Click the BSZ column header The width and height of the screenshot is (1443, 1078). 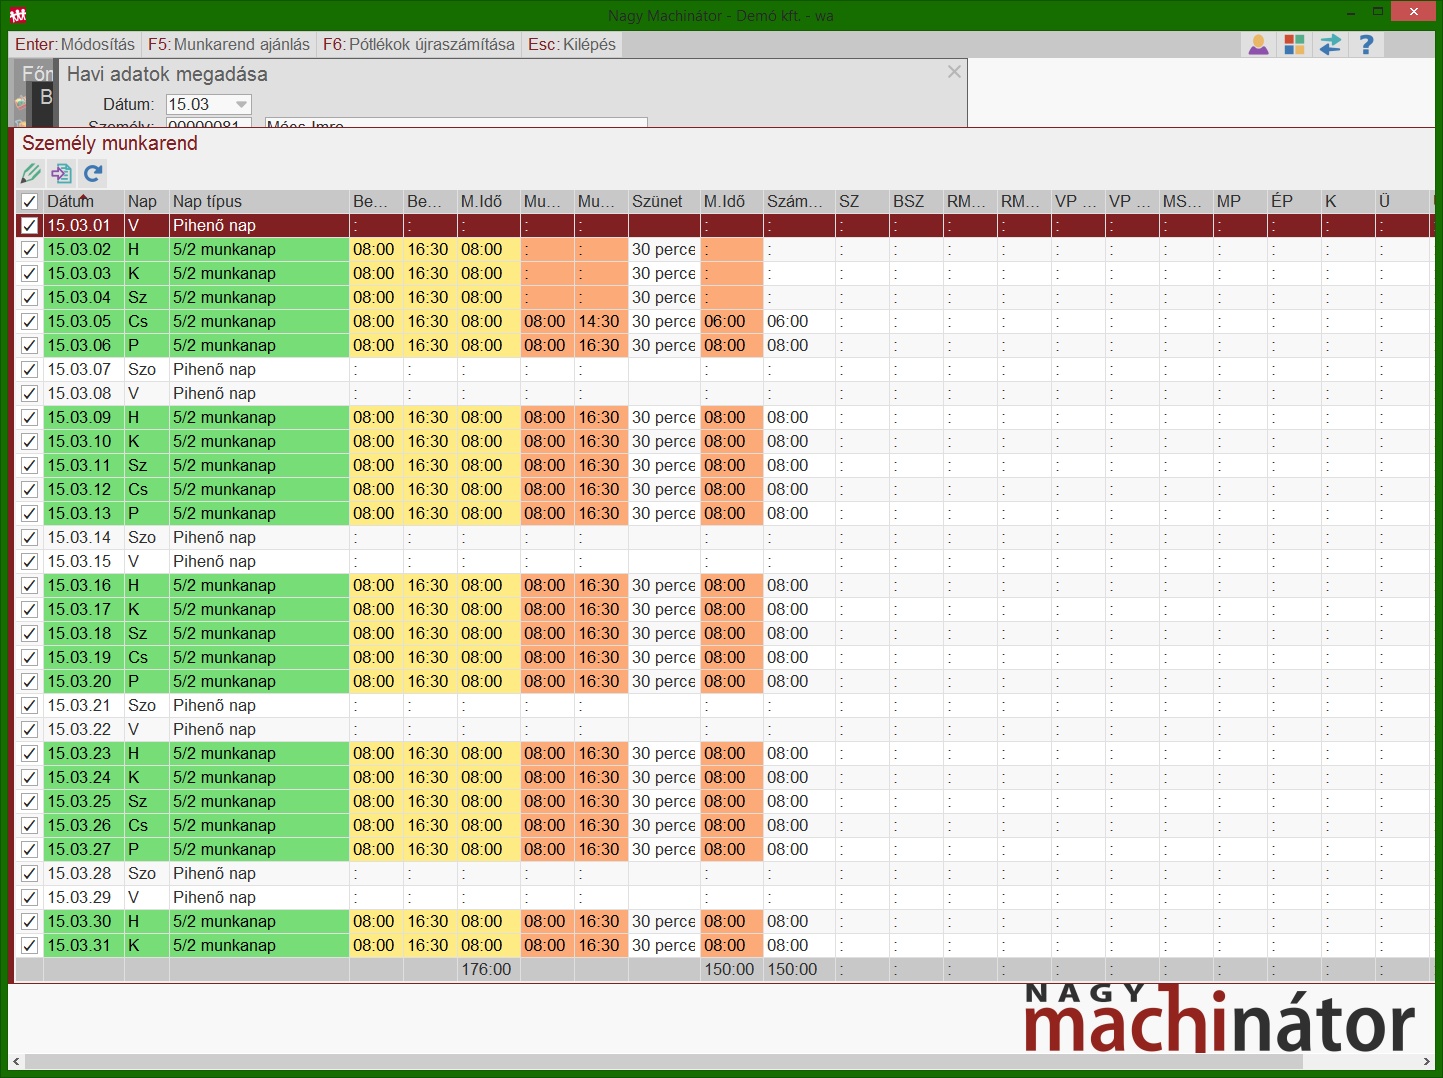click(x=915, y=201)
